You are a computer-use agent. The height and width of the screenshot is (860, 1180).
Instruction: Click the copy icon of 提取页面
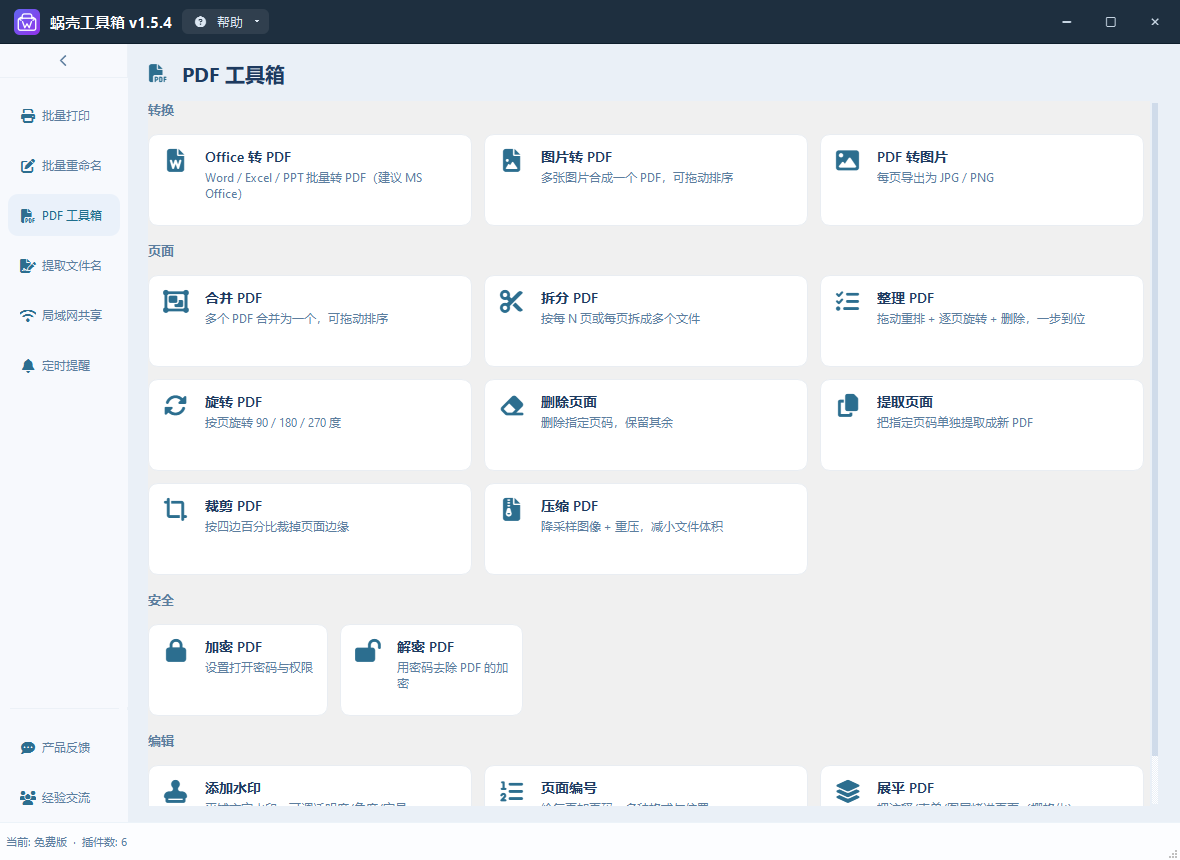[847, 405]
